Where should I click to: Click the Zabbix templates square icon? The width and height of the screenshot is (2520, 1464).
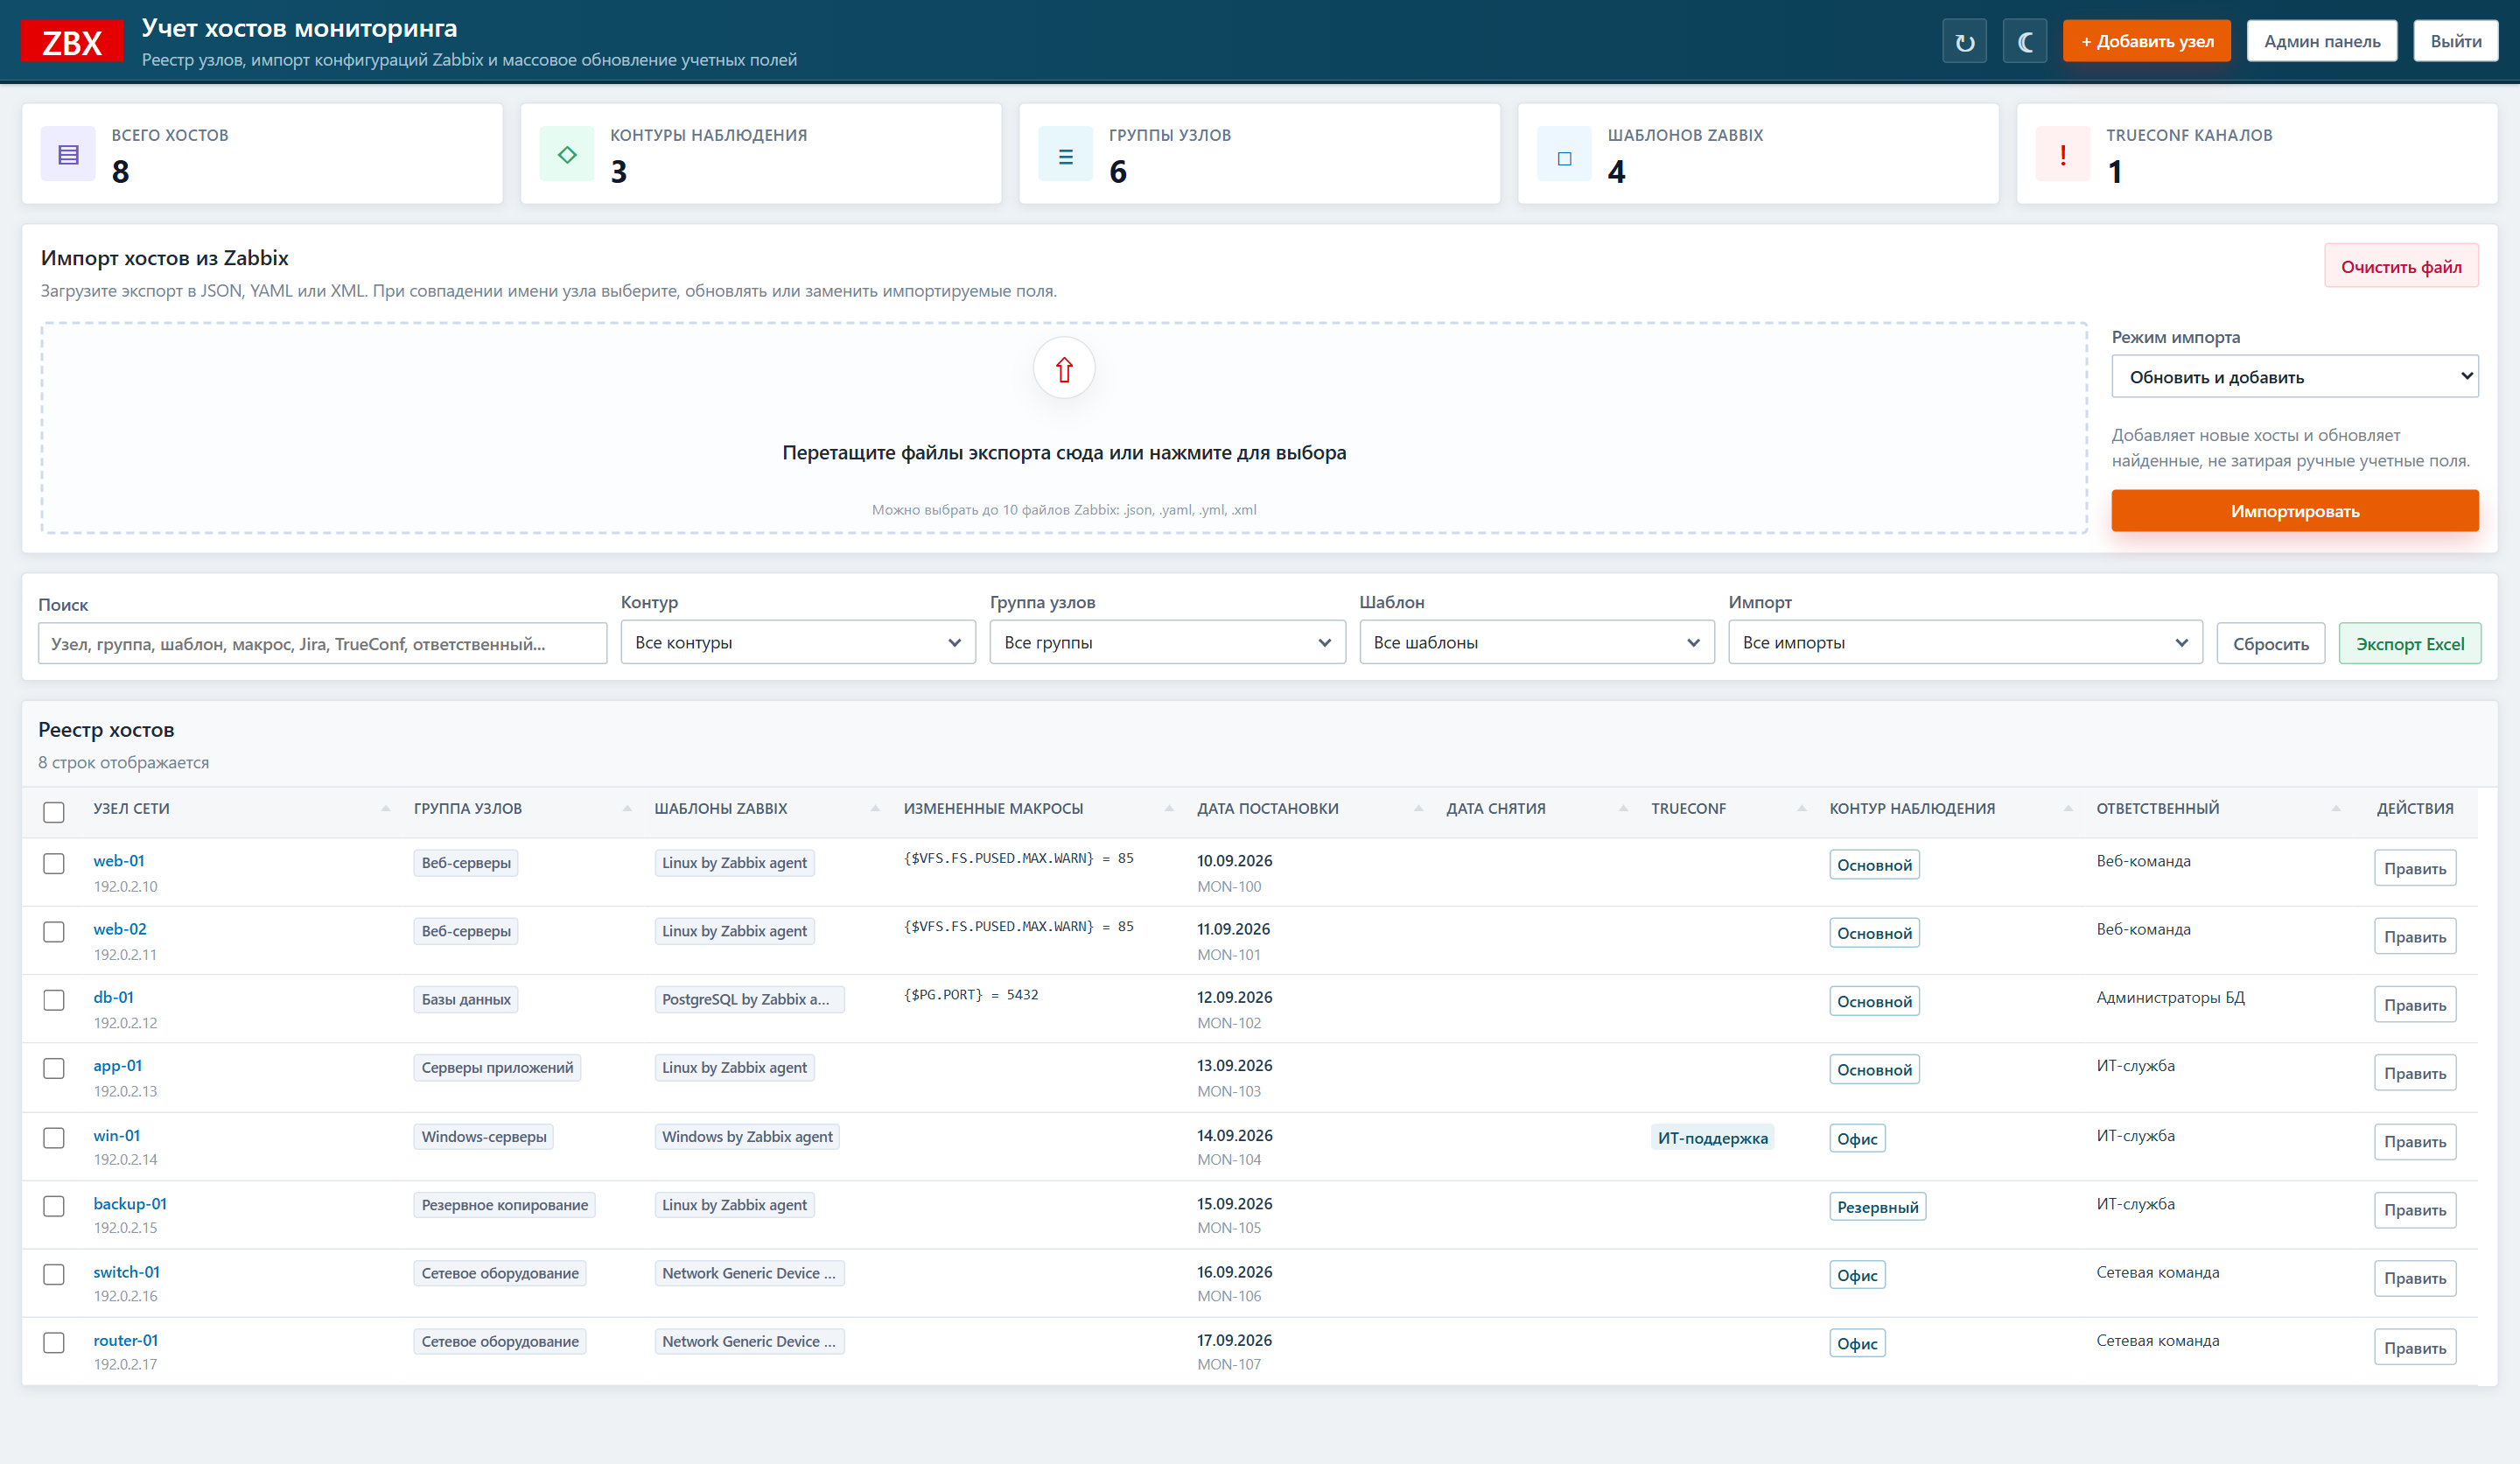pyautogui.click(x=1565, y=154)
